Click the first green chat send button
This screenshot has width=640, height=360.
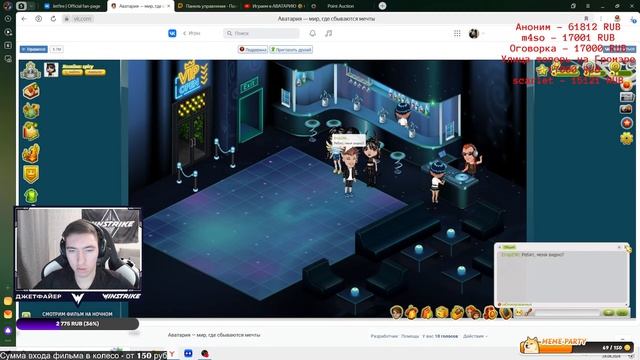tap(609, 313)
